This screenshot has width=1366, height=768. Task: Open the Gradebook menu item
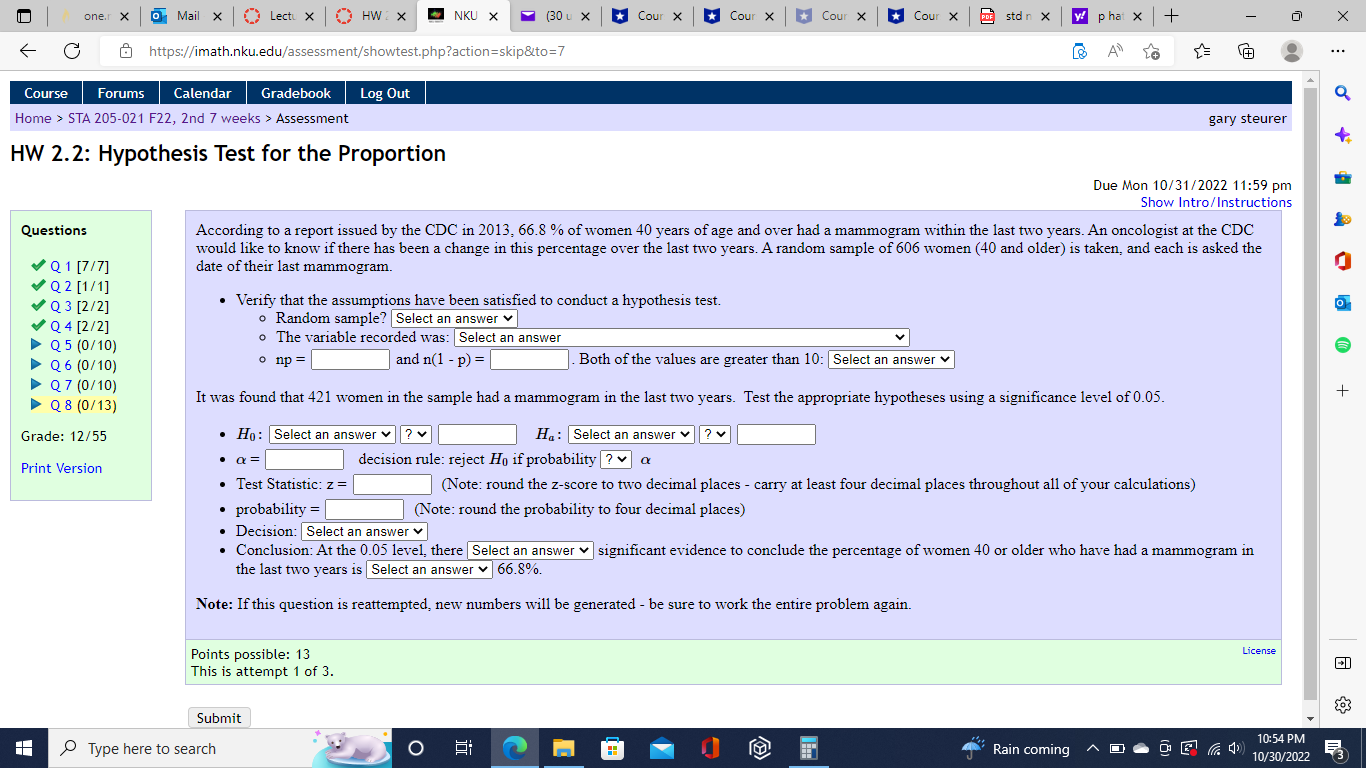pyautogui.click(x=296, y=93)
